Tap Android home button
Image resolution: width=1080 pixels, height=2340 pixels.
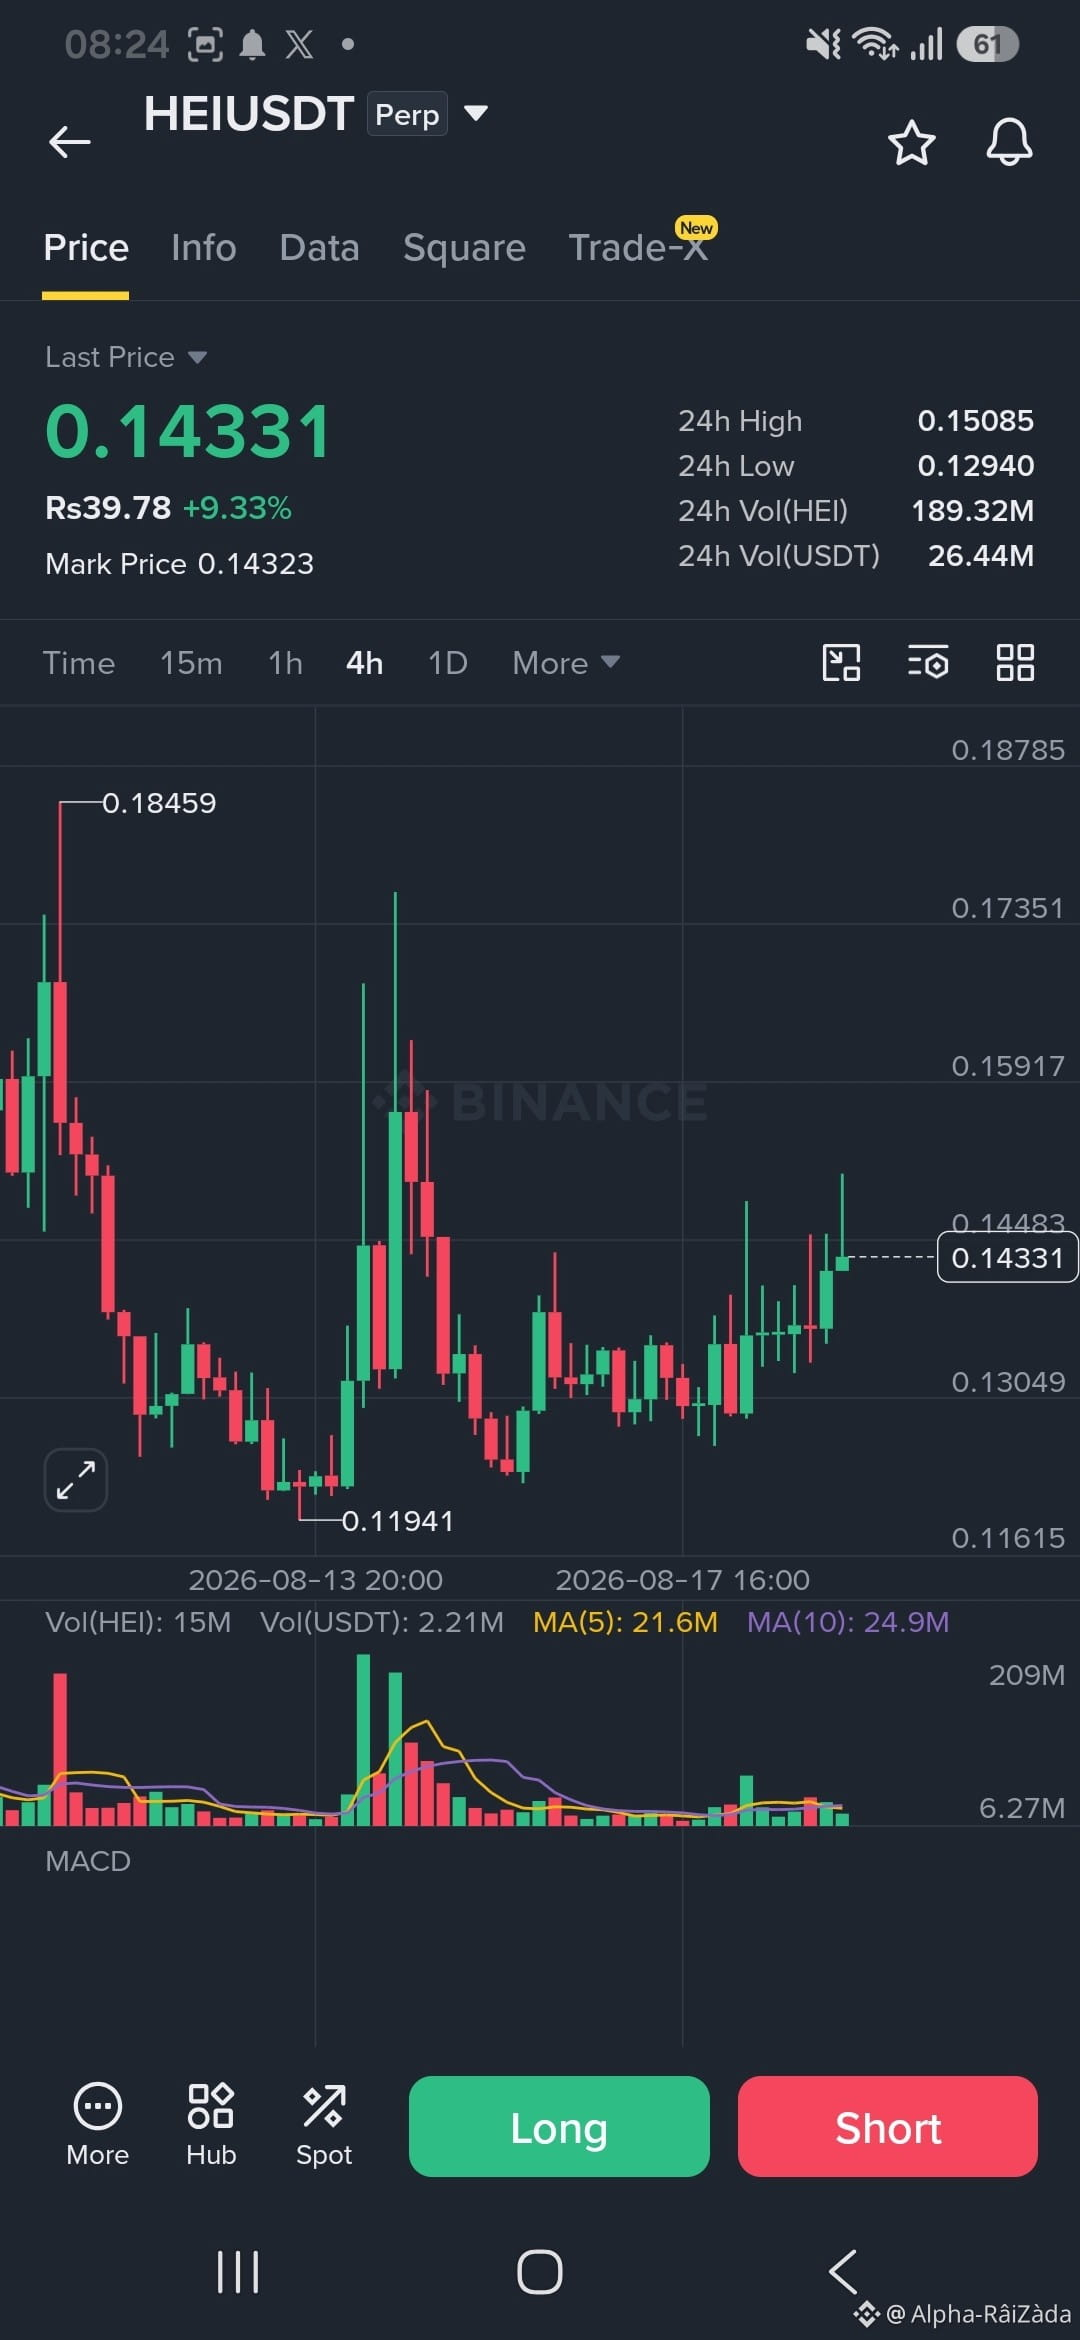pyautogui.click(x=540, y=2272)
